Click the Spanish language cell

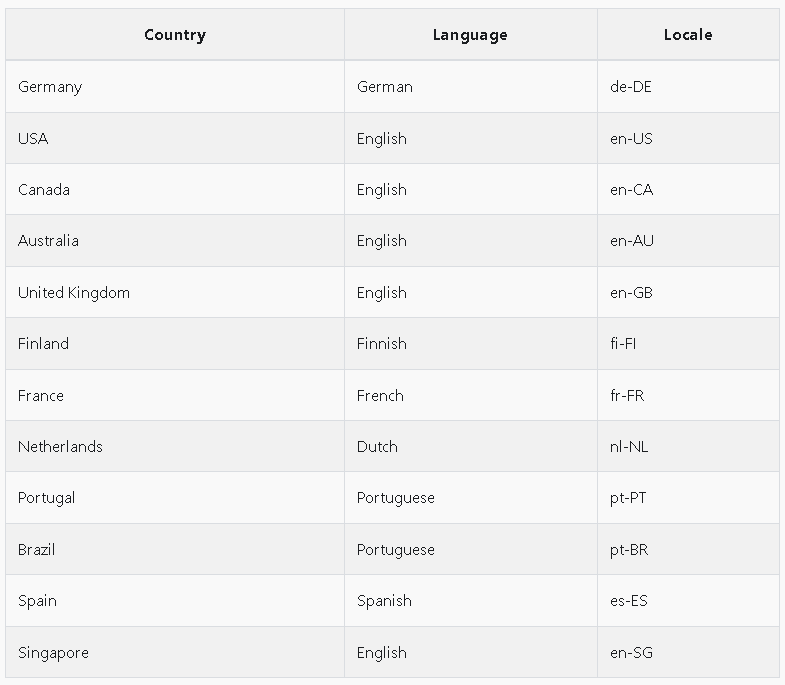384,601
